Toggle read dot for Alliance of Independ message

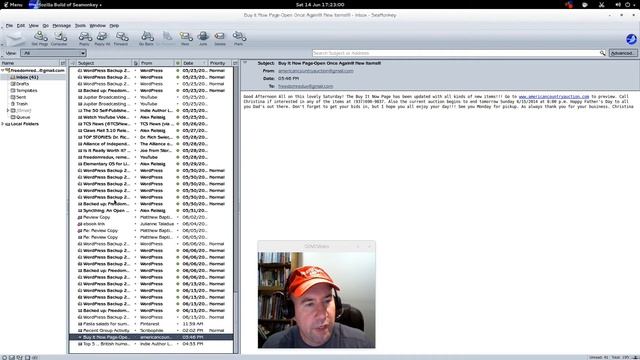(x=178, y=144)
